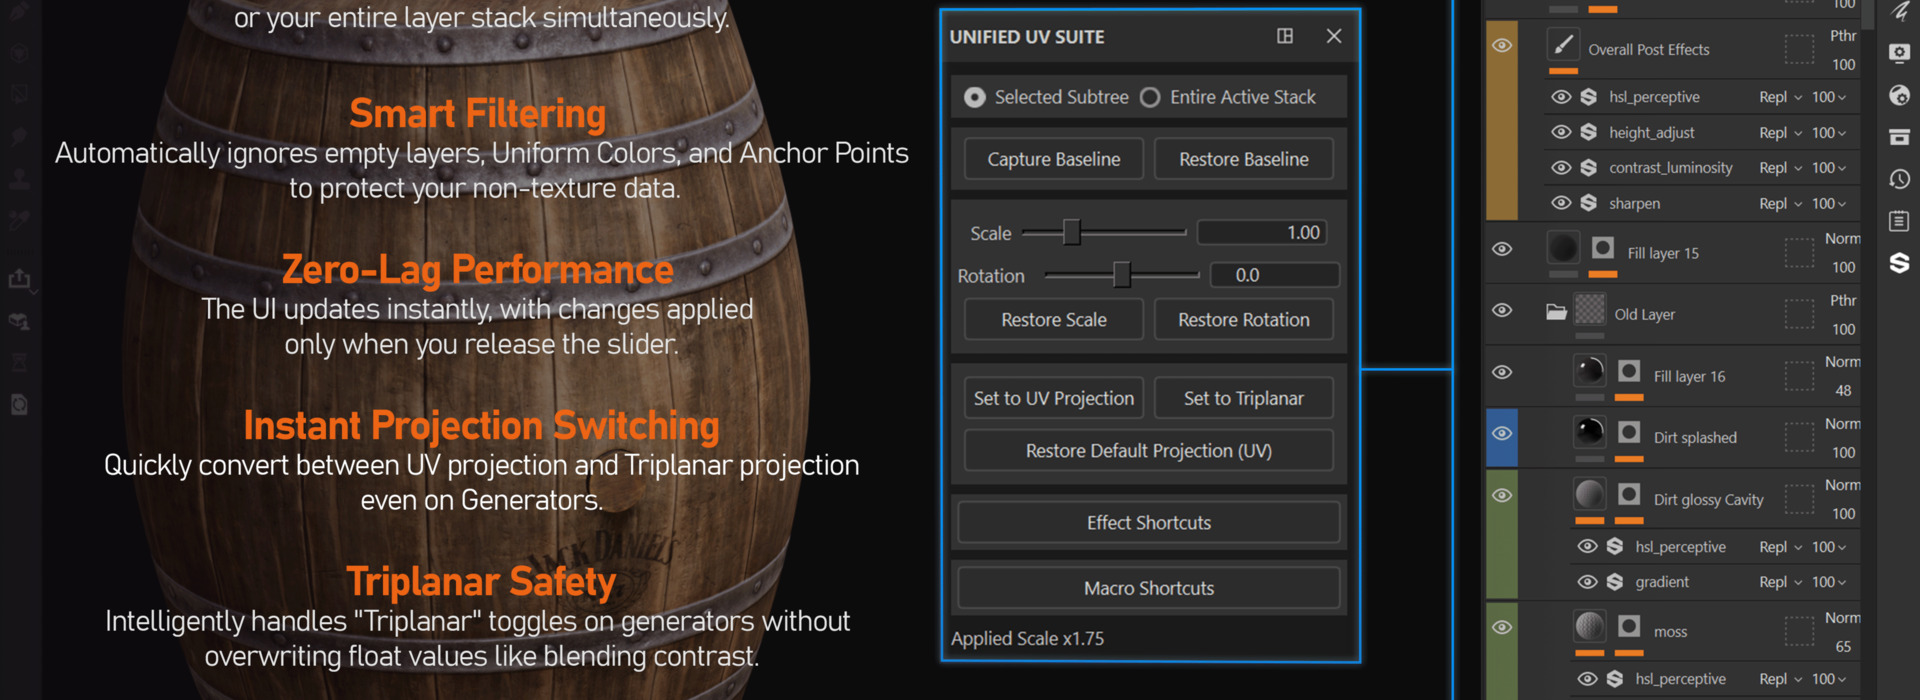Open opacity dropdown for gradient filter

1829,582
